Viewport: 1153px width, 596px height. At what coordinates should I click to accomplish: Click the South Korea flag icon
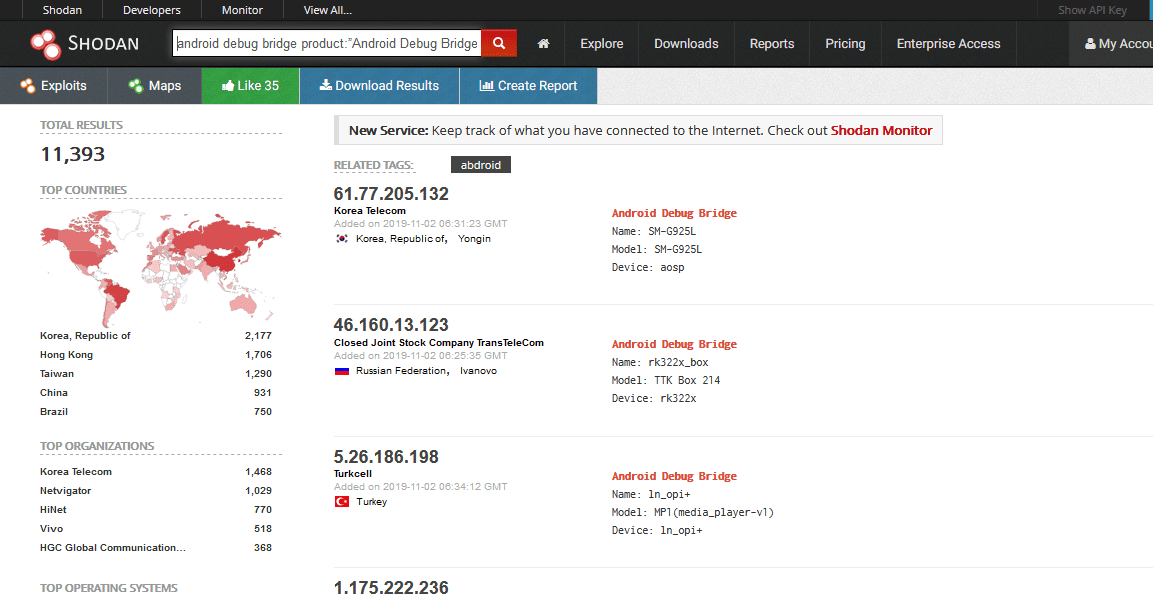tap(341, 239)
